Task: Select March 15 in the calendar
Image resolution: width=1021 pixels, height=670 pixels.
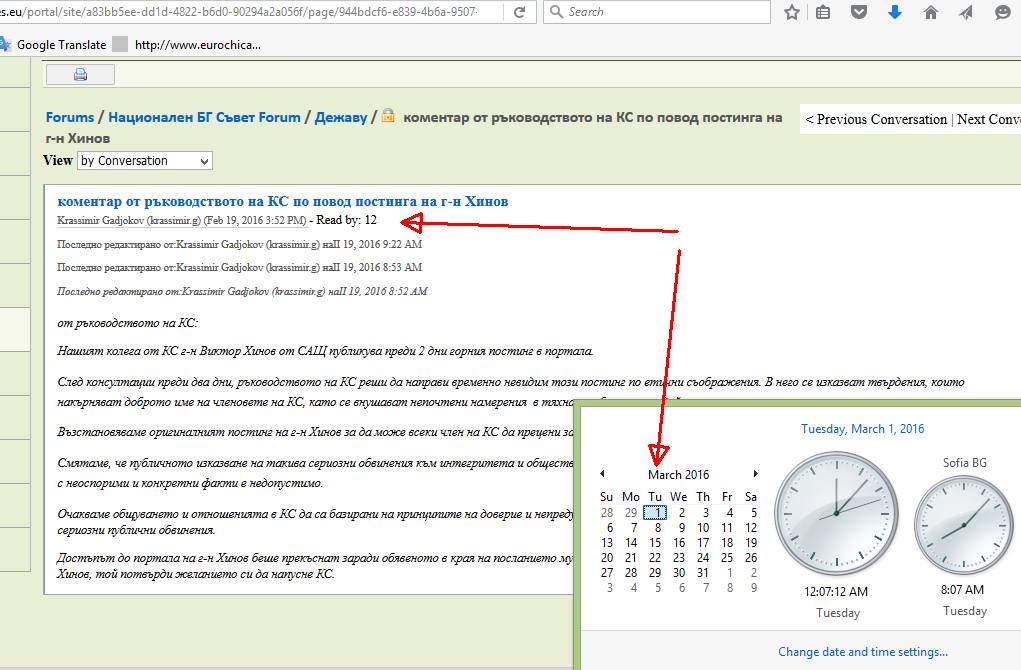Action: tap(655, 543)
